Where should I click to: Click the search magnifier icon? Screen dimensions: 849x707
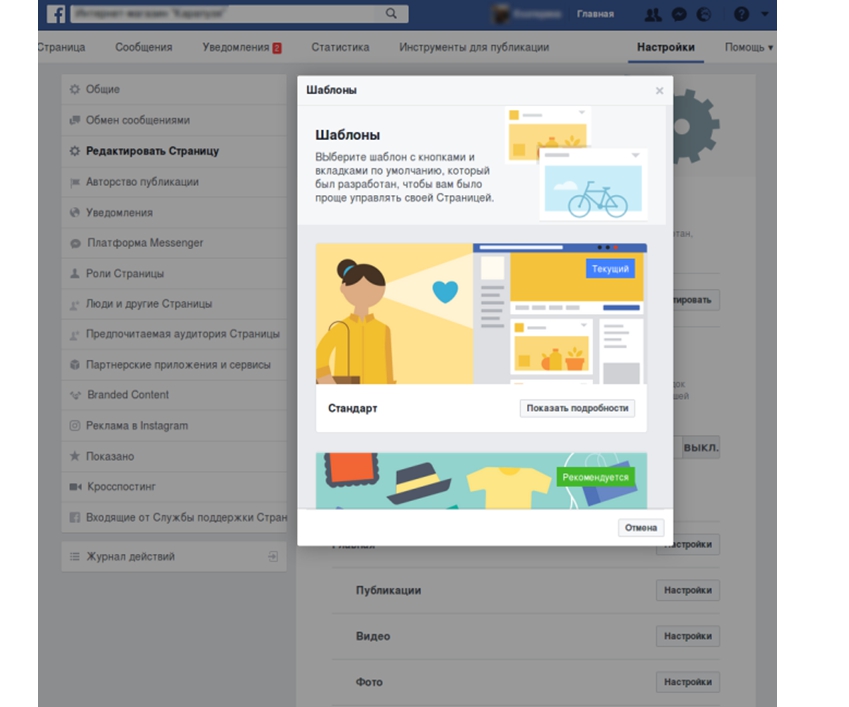[392, 14]
